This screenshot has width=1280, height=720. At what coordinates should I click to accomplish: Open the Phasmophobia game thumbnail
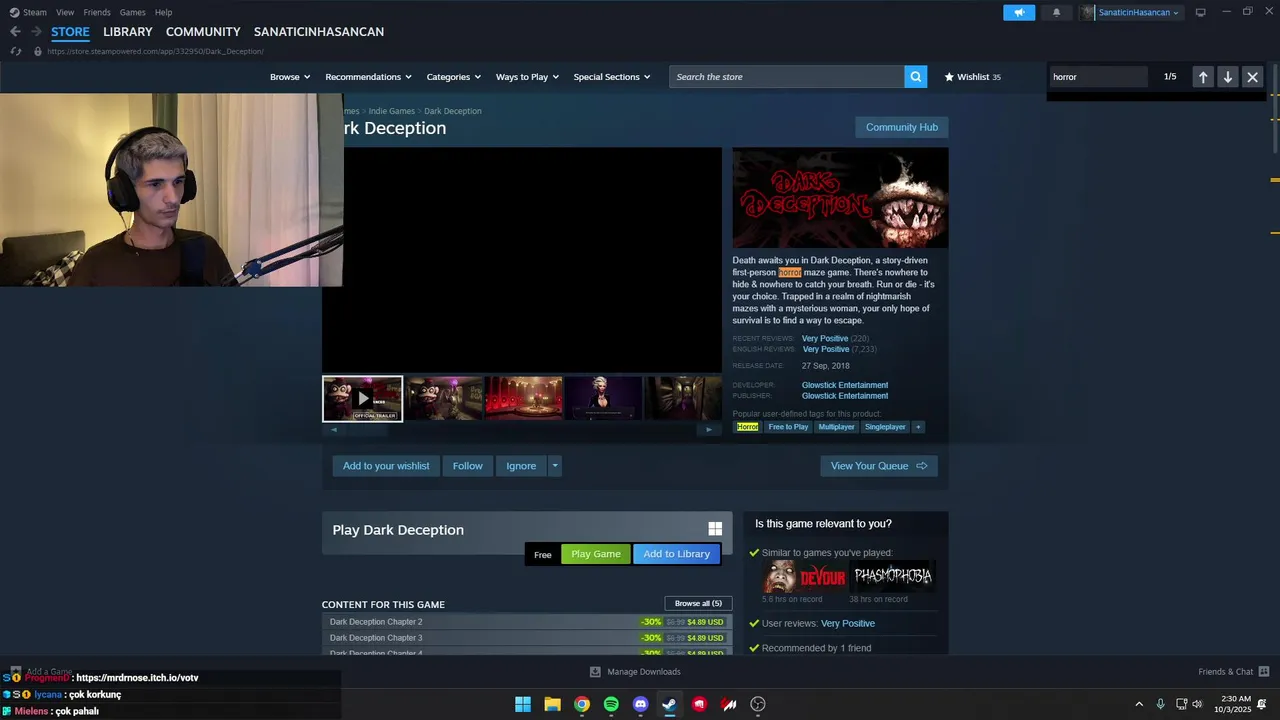pos(892,576)
